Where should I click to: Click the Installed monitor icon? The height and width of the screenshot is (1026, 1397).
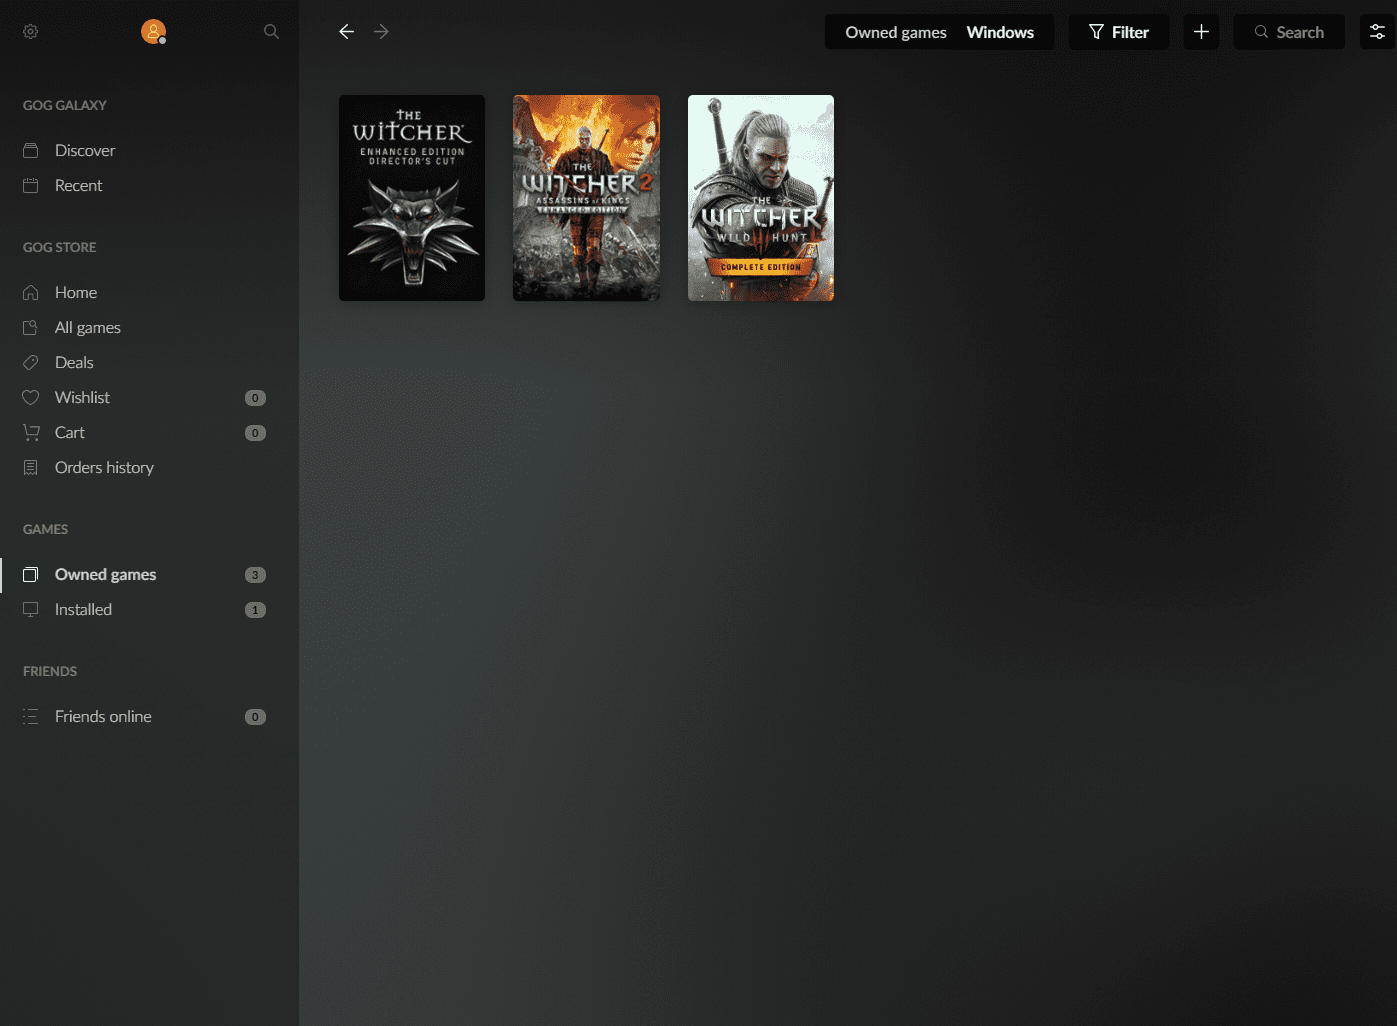point(31,609)
